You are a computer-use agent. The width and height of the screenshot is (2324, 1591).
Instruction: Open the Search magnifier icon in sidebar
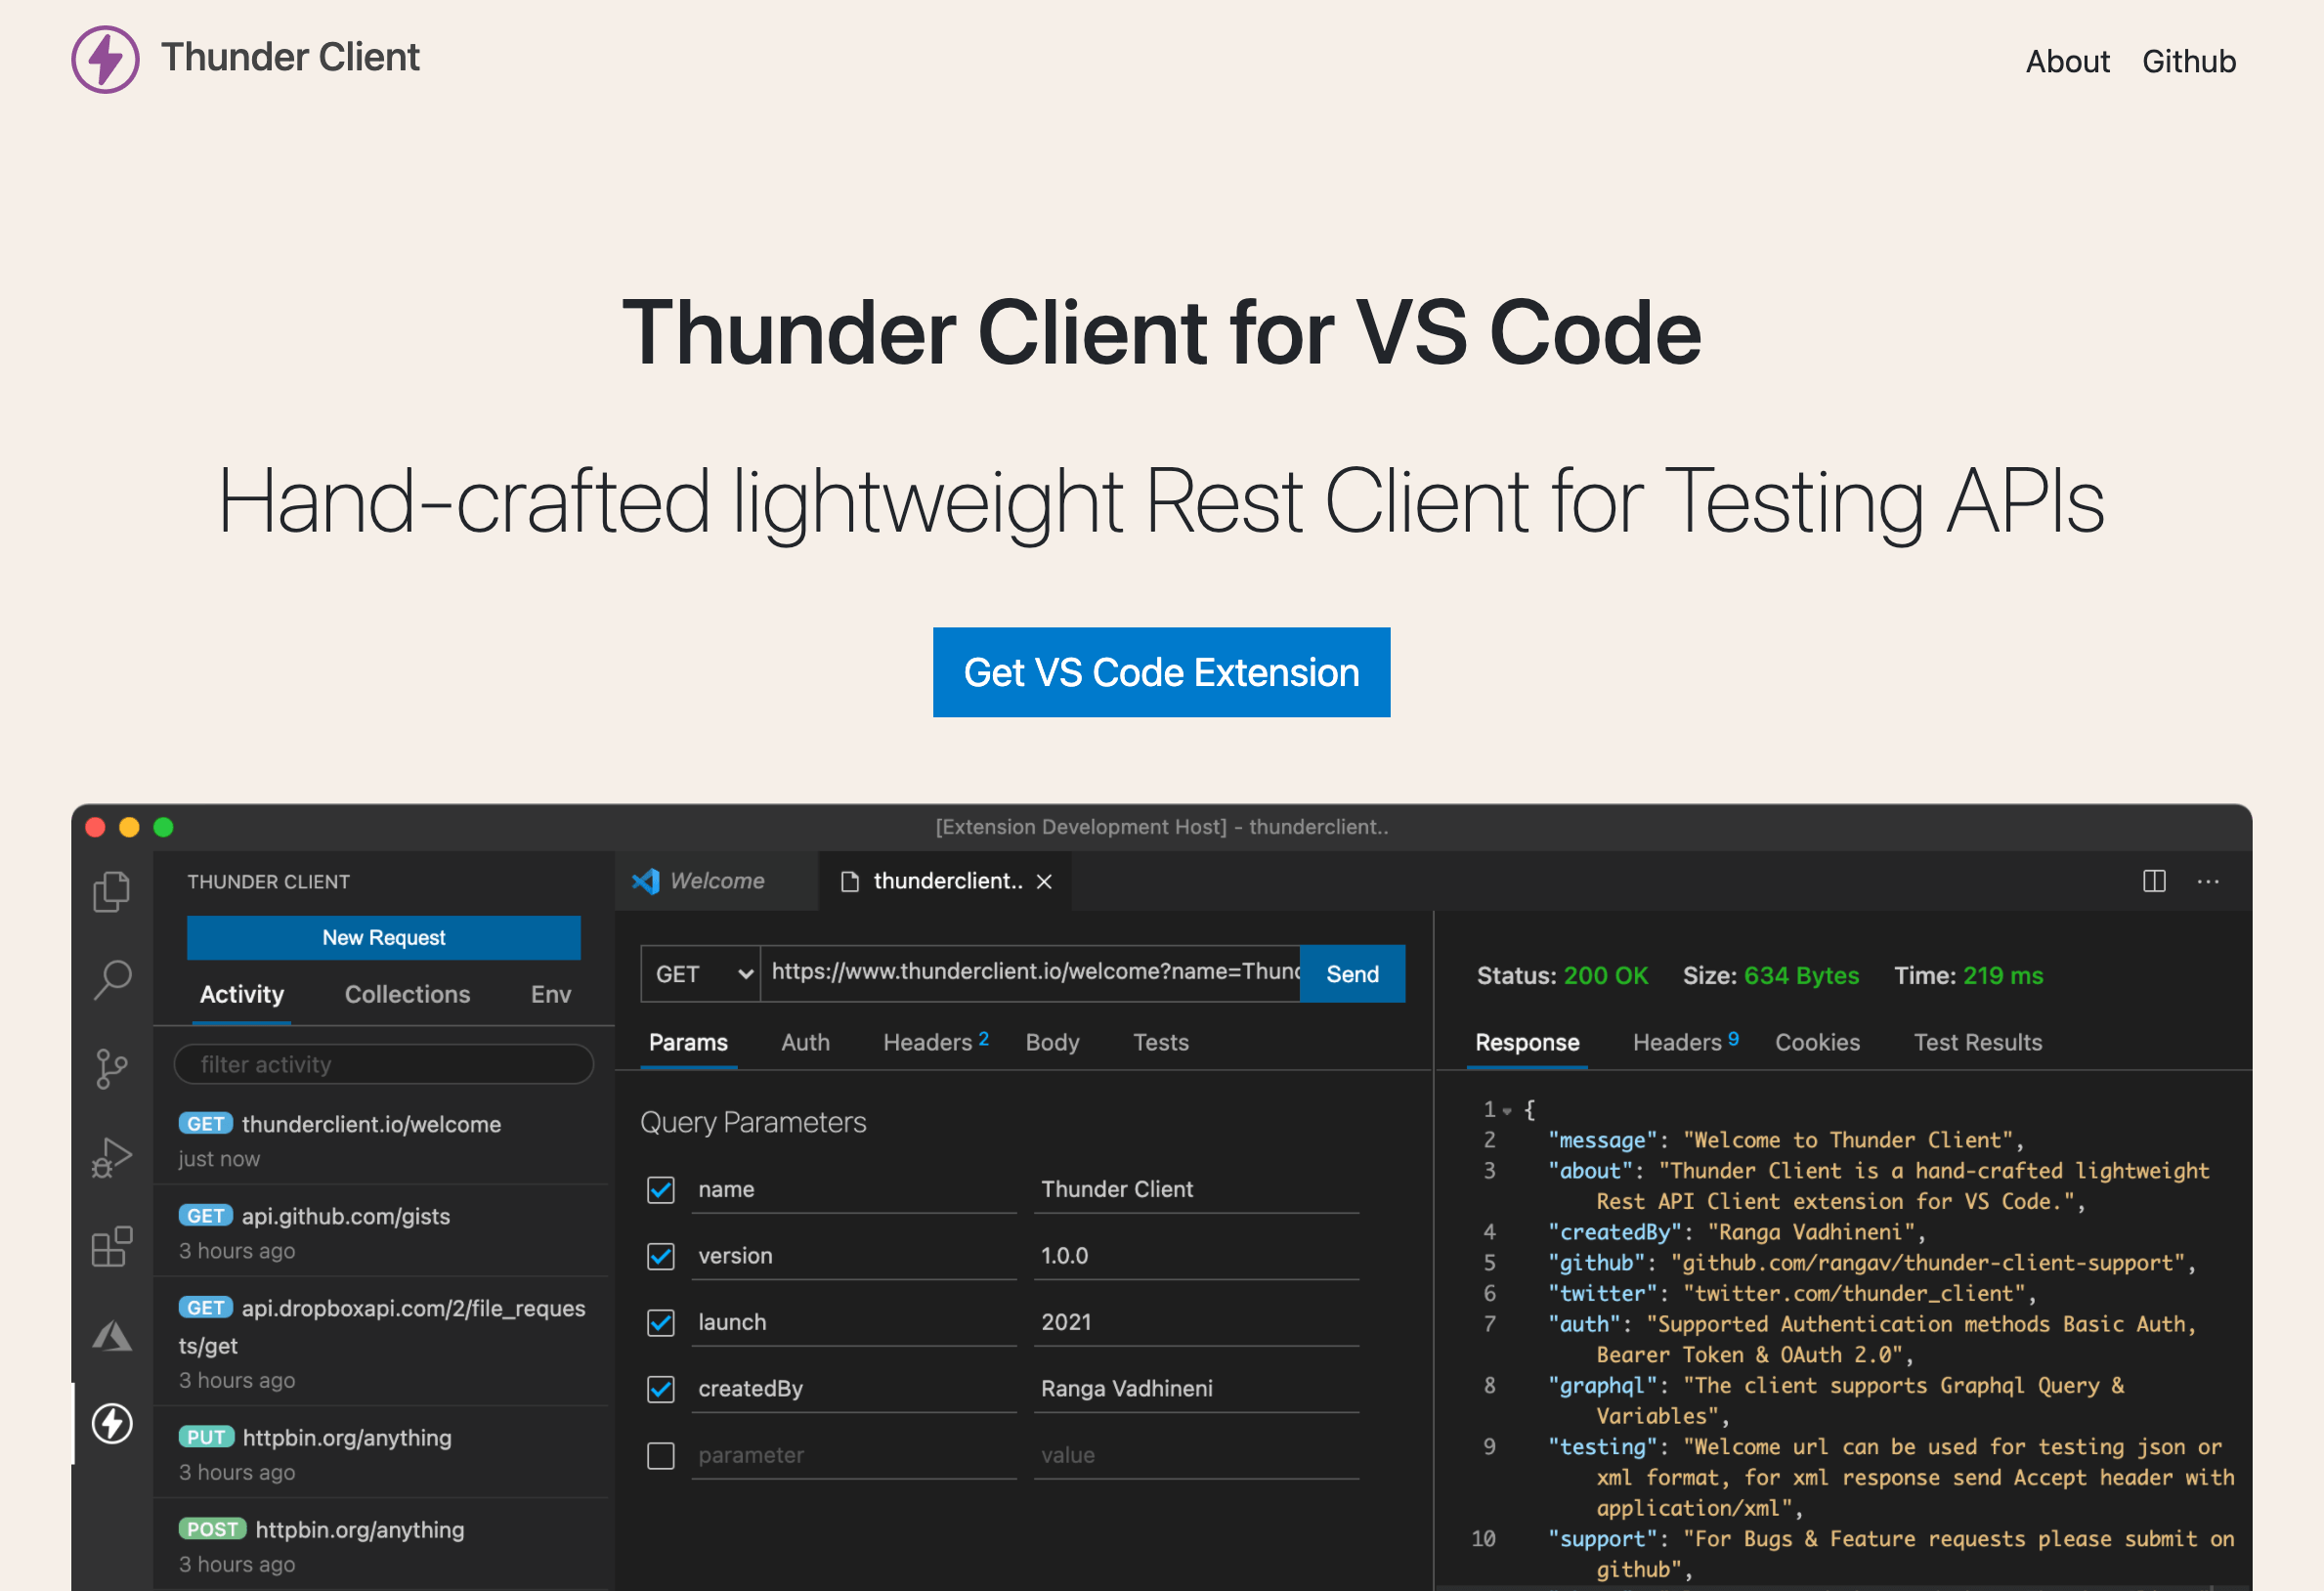[112, 979]
